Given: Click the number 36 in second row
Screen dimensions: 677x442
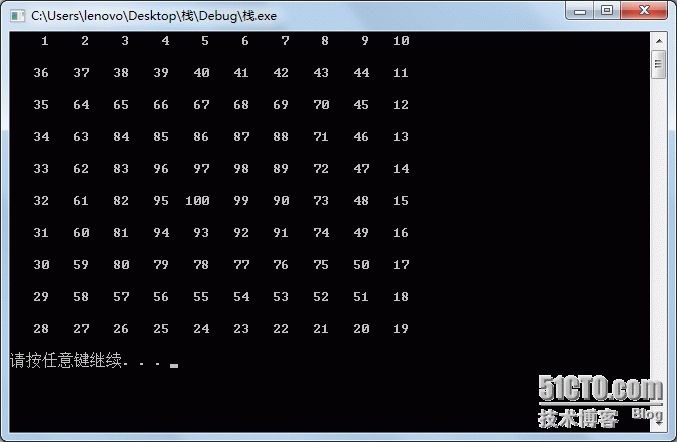Looking at the screenshot, I should (41, 73).
